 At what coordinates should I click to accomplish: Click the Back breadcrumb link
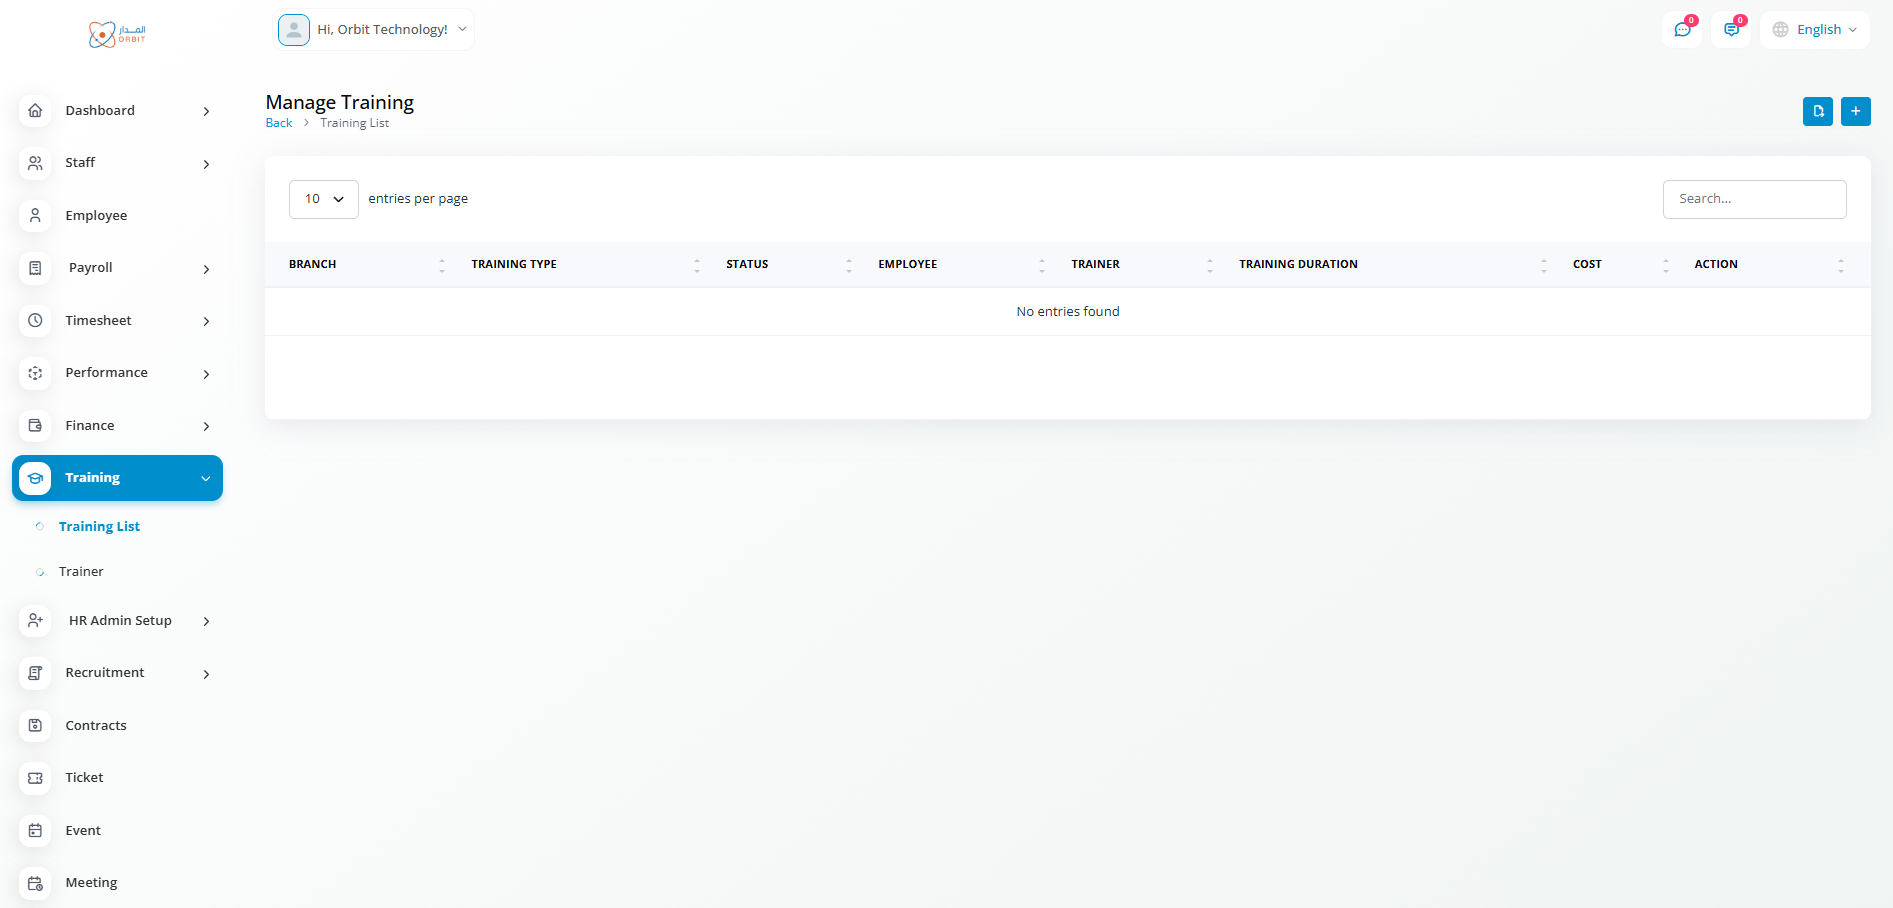[x=279, y=123]
